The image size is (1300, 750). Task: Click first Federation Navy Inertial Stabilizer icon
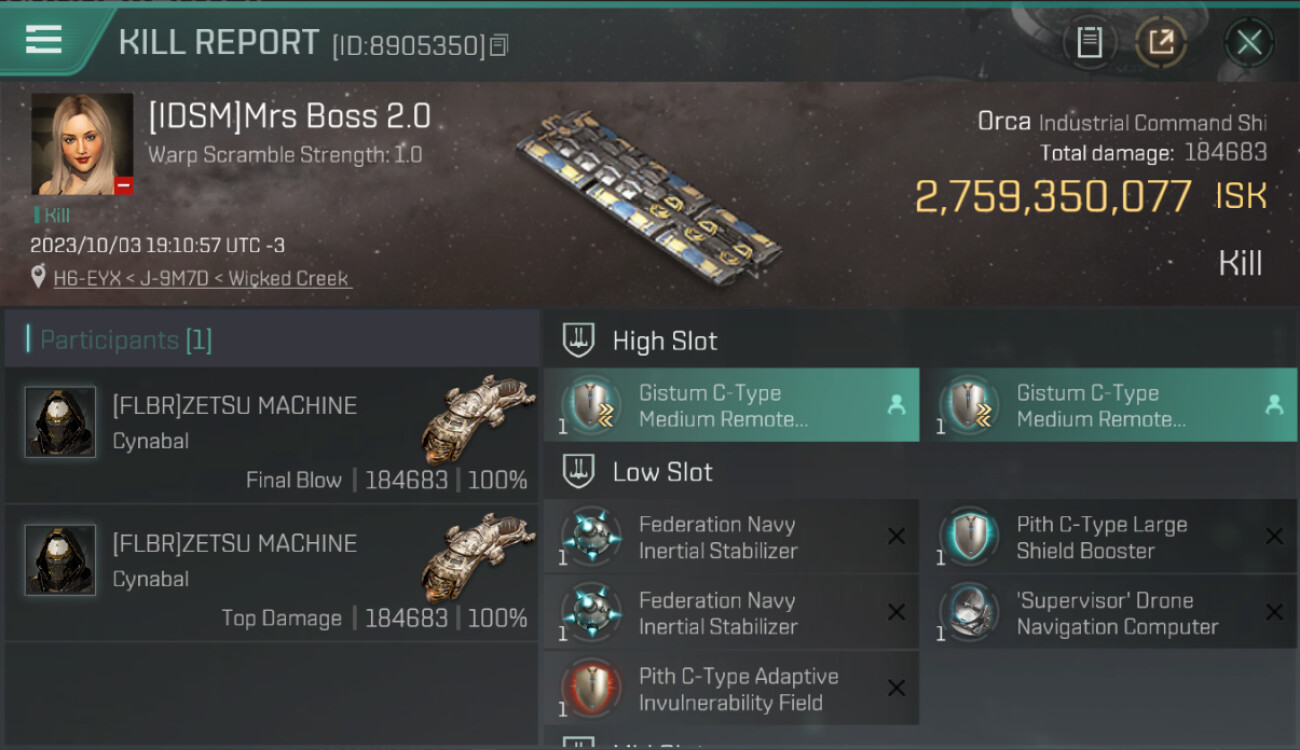(x=590, y=536)
